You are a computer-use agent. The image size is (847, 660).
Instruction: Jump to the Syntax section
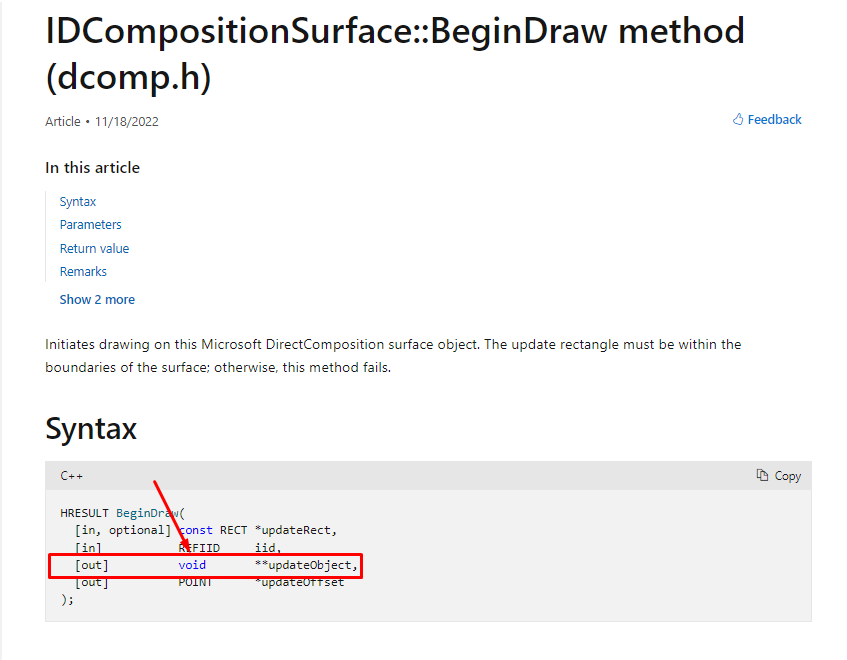pos(78,201)
